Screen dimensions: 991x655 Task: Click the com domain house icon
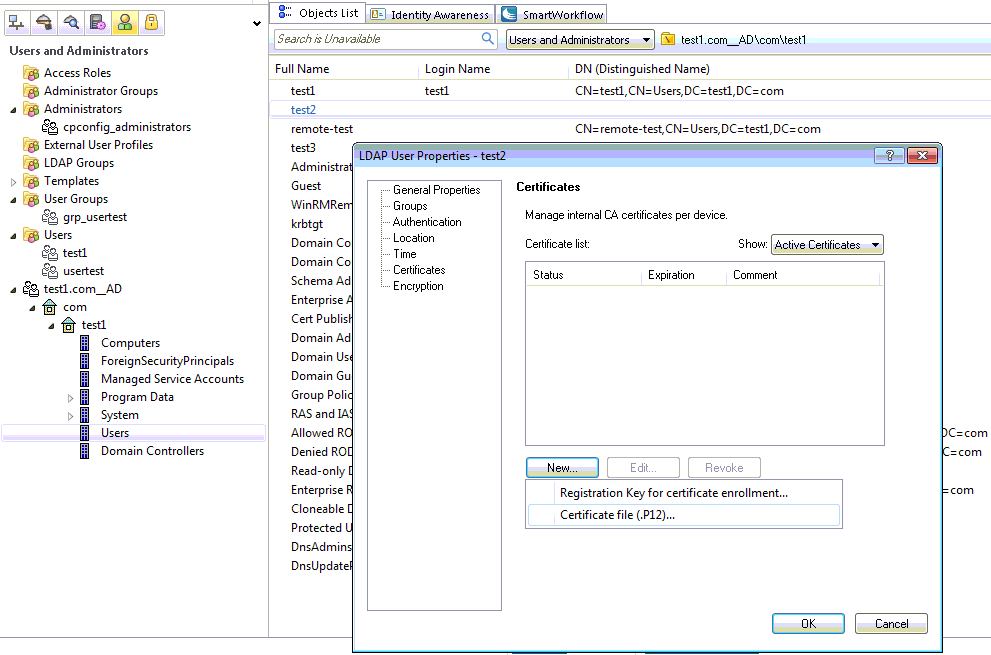point(49,307)
